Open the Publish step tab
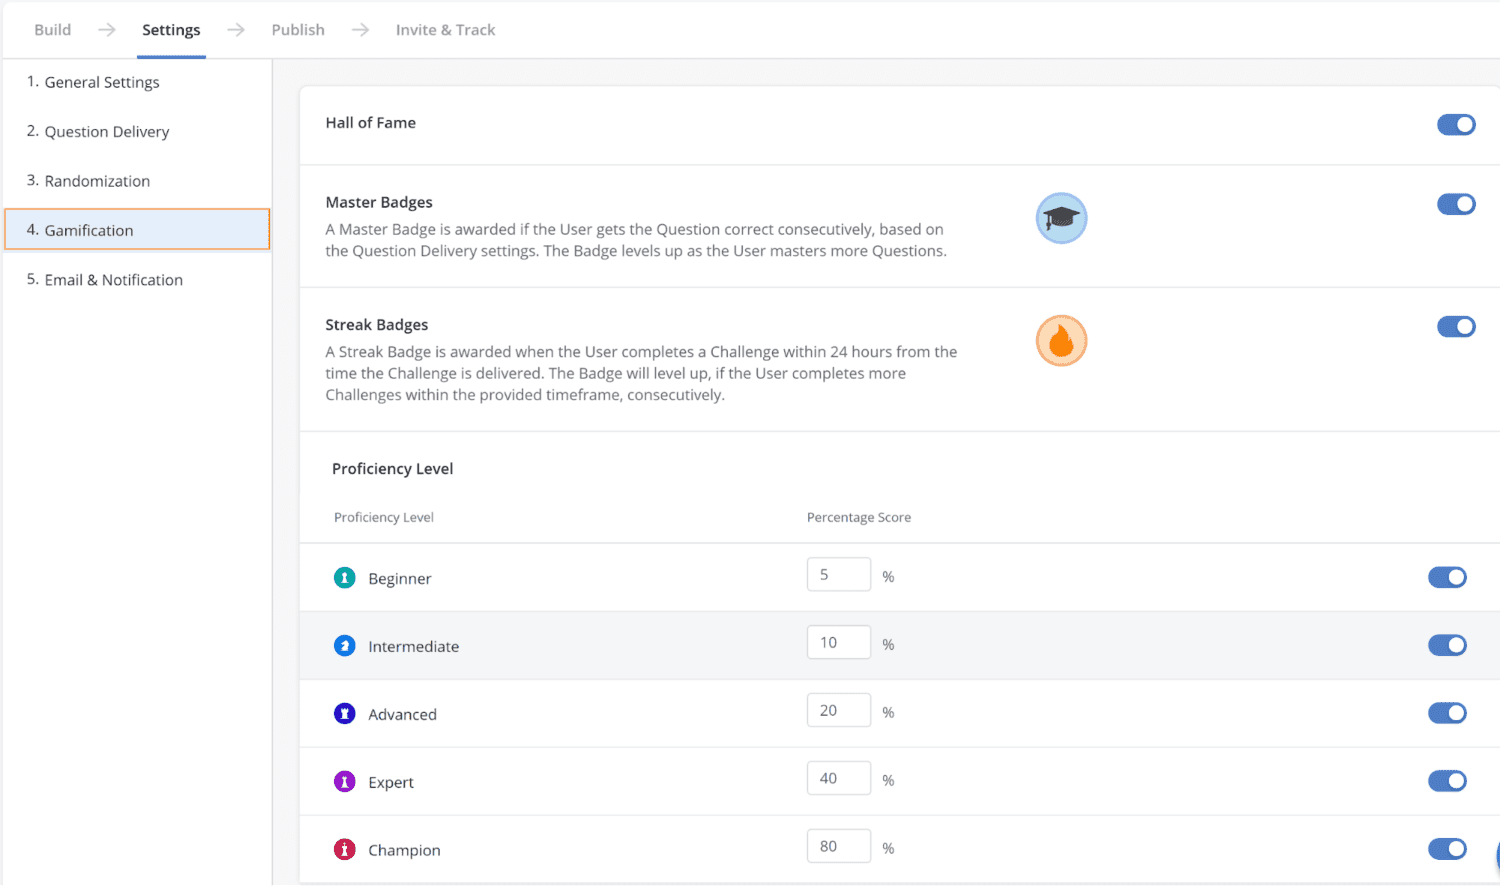 pos(298,30)
